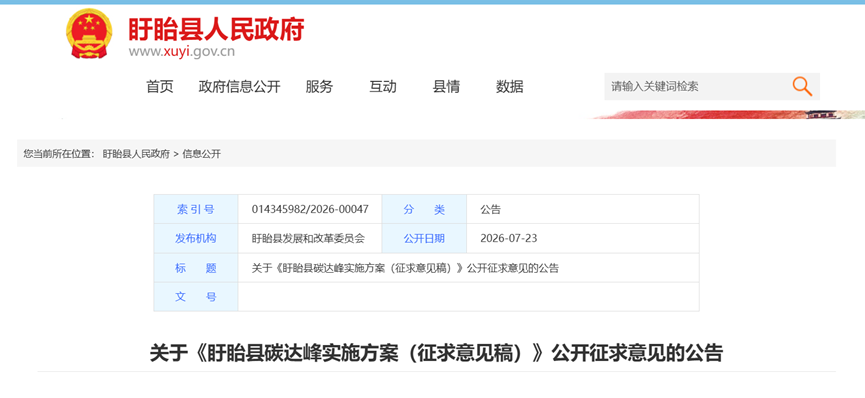Open the 服务 menu item

coord(319,87)
